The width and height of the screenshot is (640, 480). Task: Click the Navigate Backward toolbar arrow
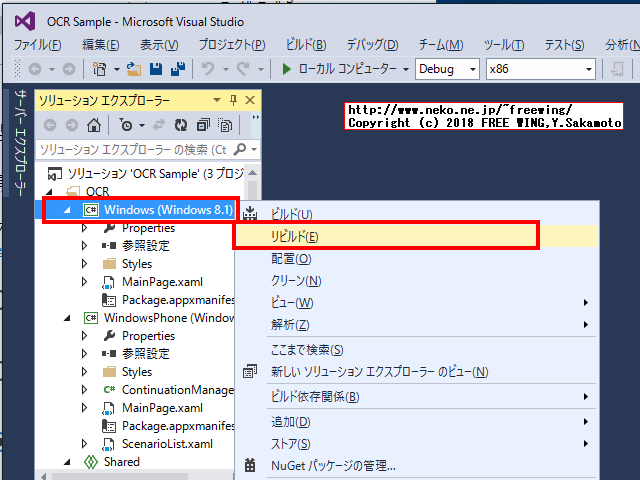point(35,69)
